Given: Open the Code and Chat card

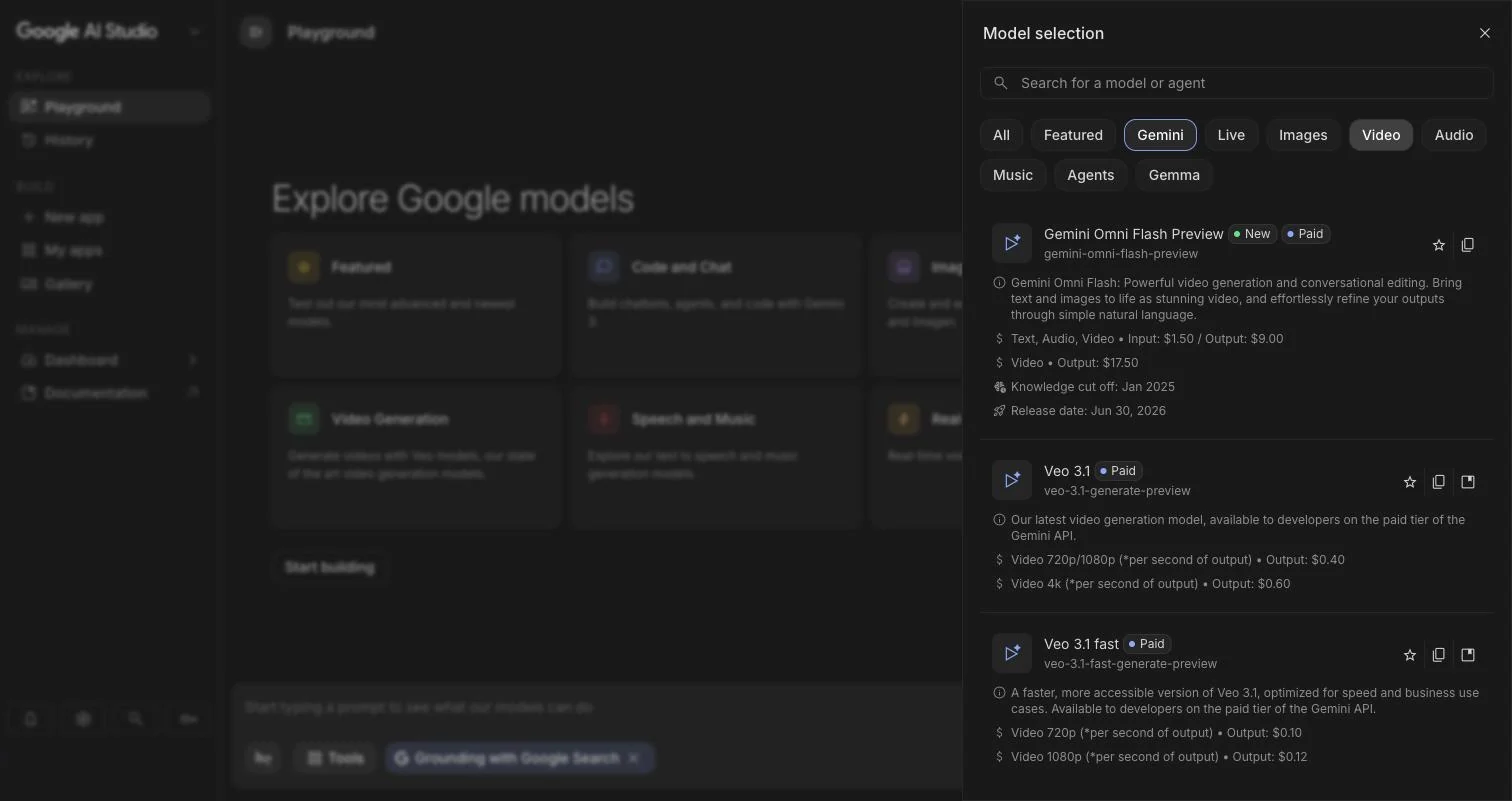Looking at the screenshot, I should pyautogui.click(x=716, y=305).
